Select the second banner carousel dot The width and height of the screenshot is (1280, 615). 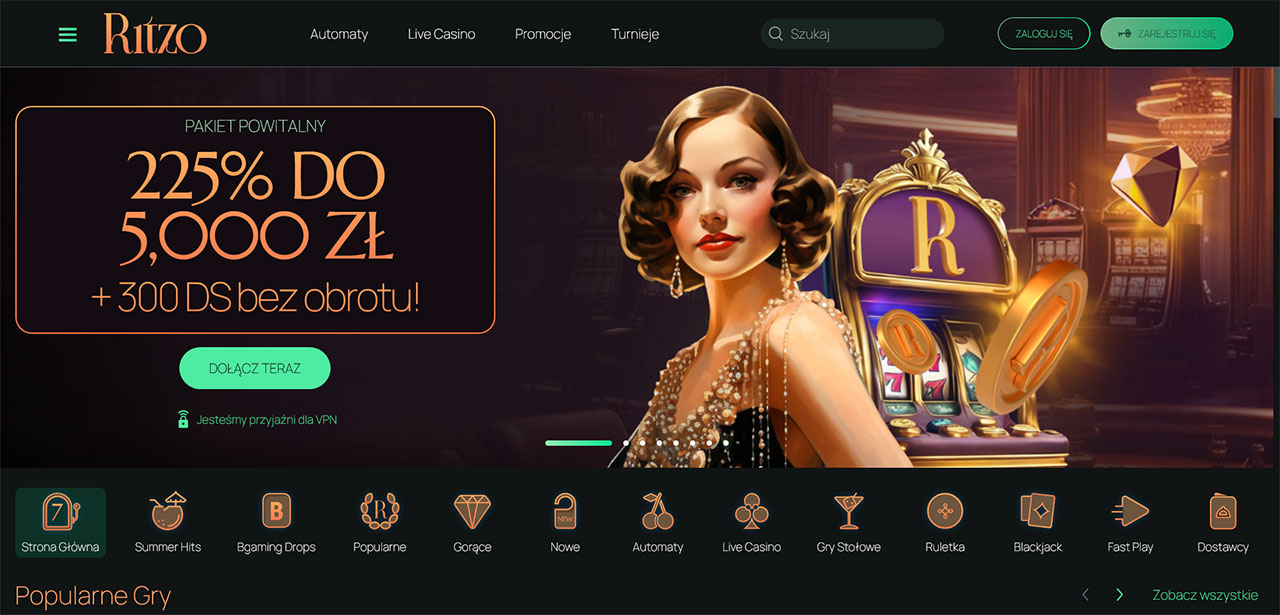point(626,442)
